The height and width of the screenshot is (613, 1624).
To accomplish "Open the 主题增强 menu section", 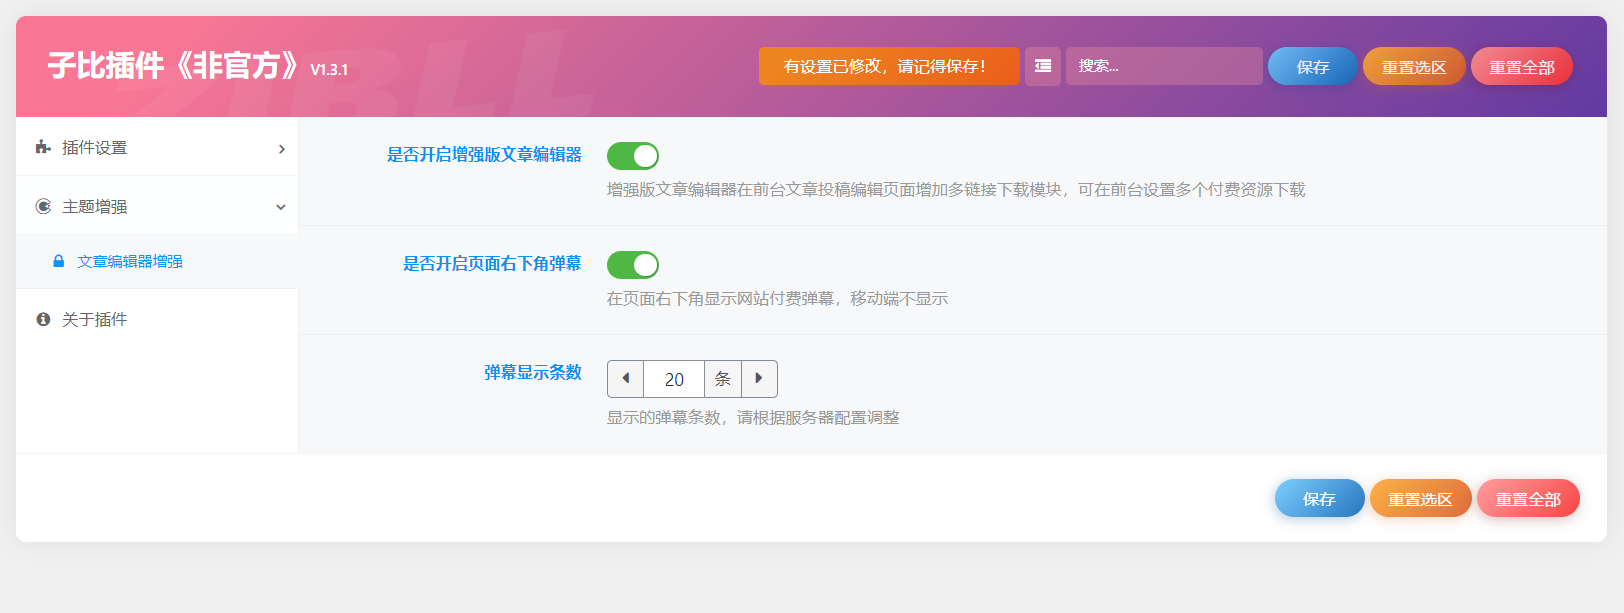I will point(157,206).
